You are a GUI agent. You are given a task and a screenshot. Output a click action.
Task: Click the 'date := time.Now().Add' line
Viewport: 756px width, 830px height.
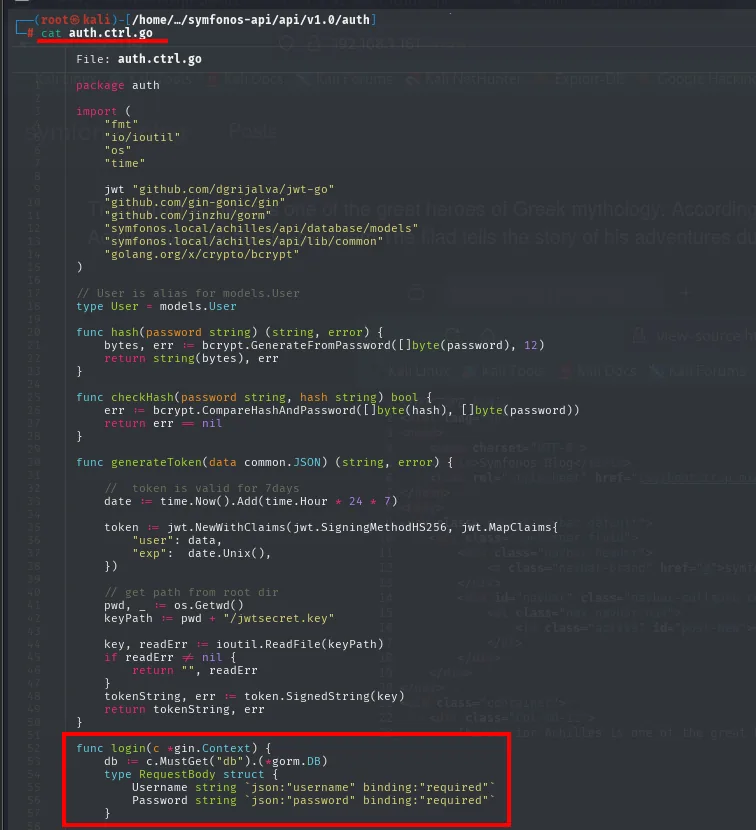coord(250,501)
